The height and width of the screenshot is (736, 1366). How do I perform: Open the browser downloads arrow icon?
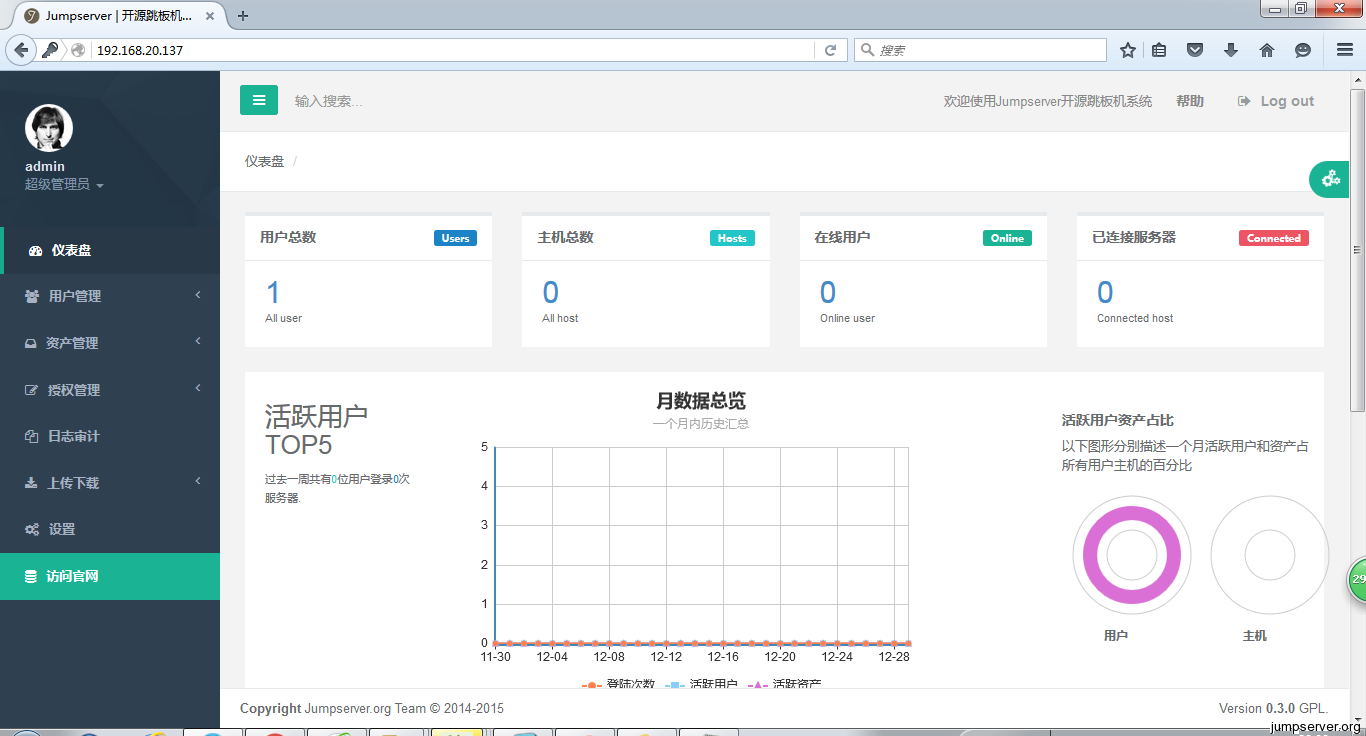point(1231,50)
